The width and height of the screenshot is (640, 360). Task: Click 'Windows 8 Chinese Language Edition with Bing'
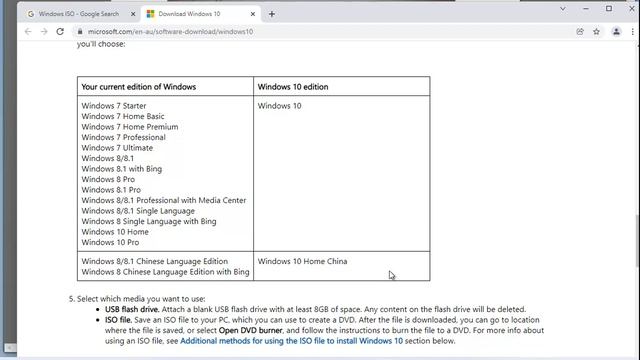click(x=165, y=272)
